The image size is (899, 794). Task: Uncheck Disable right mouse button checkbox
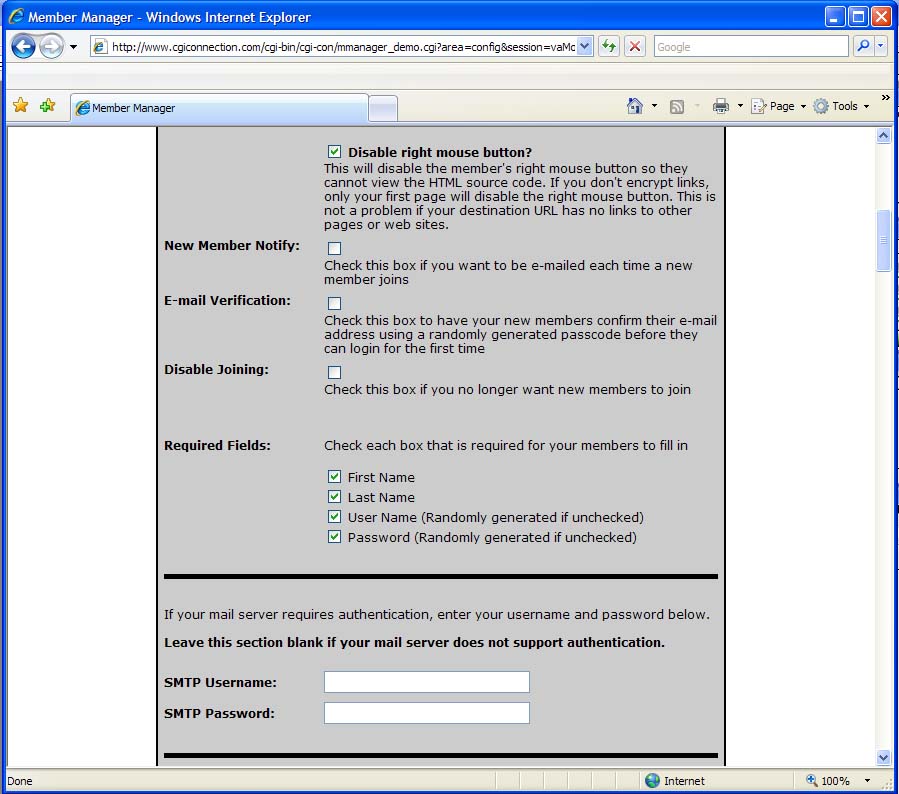coord(334,151)
